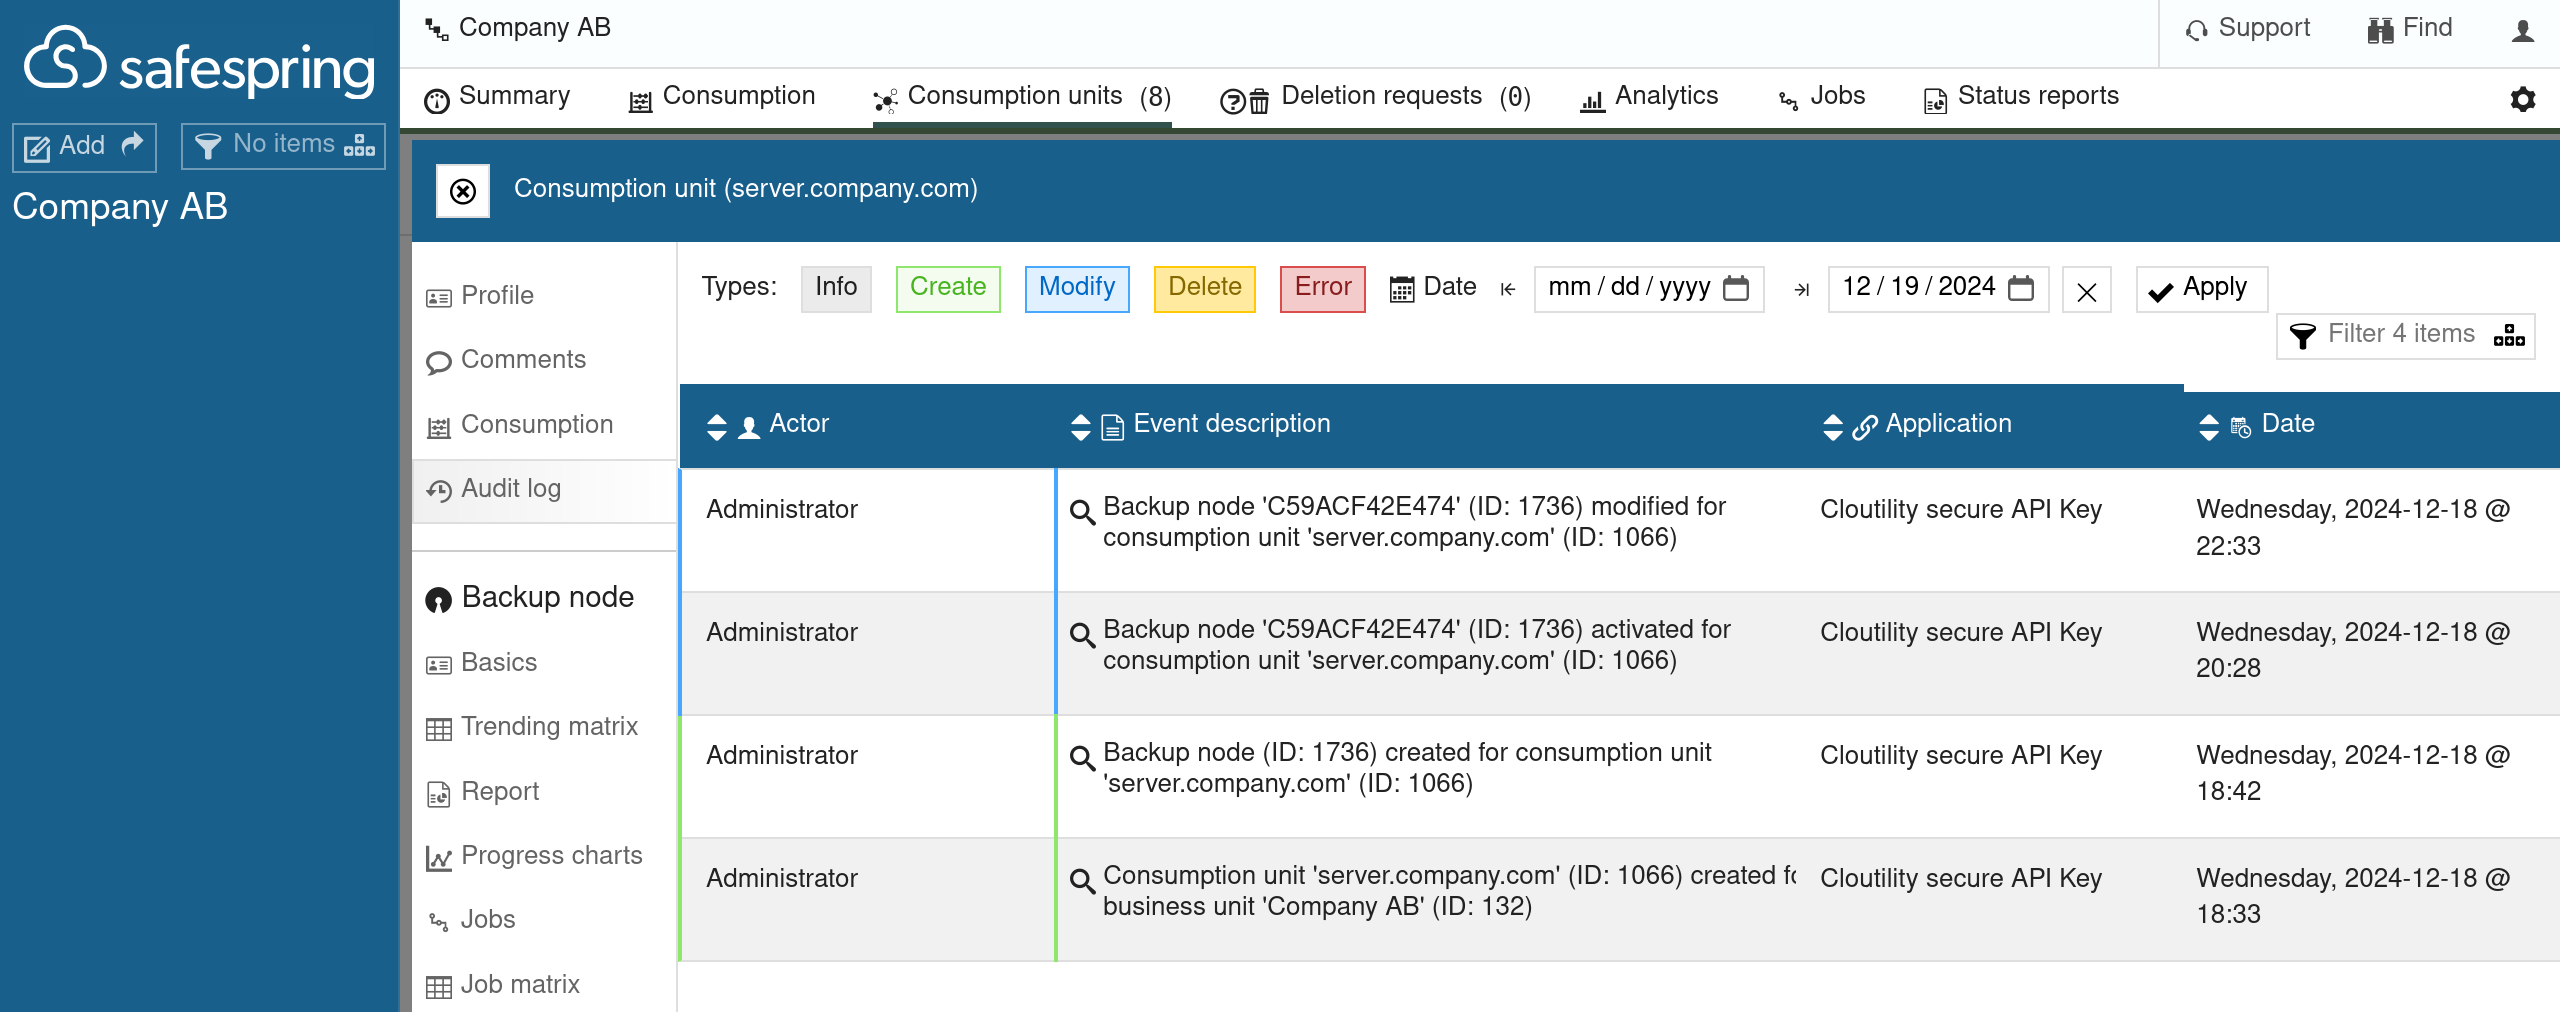
Task: Click the Apply button
Action: point(2201,289)
